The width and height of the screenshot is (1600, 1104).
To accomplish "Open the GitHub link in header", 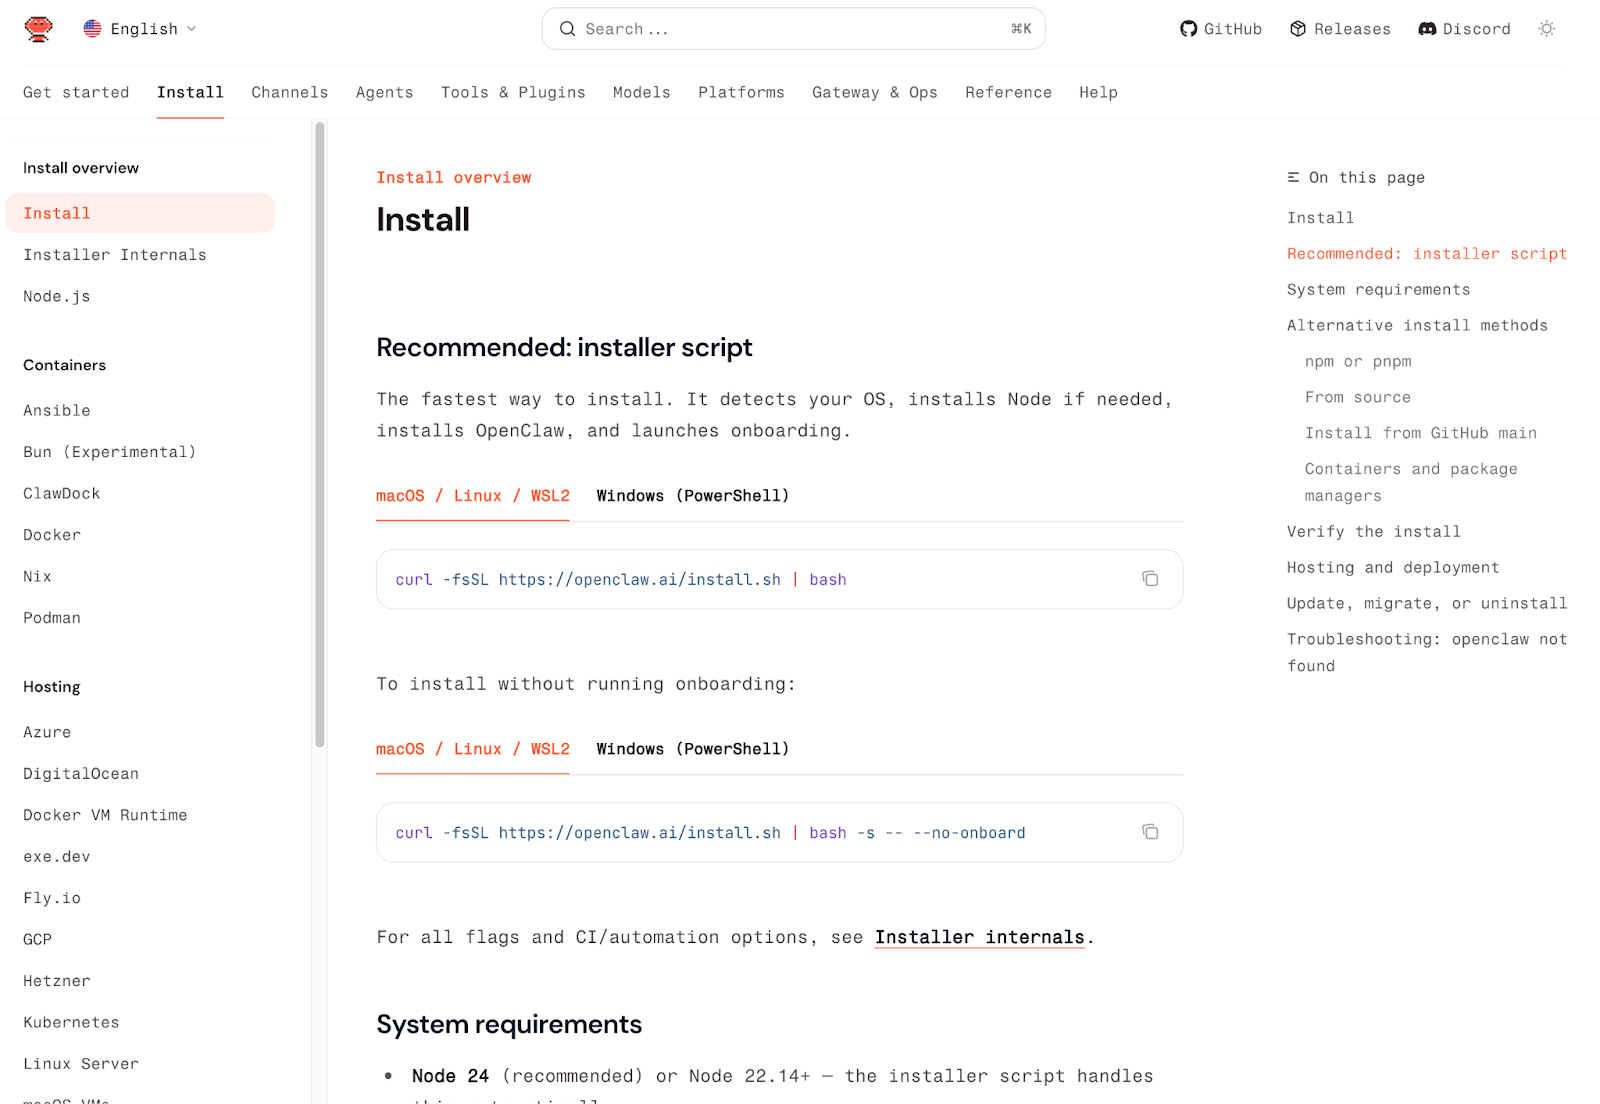I will point(1220,29).
